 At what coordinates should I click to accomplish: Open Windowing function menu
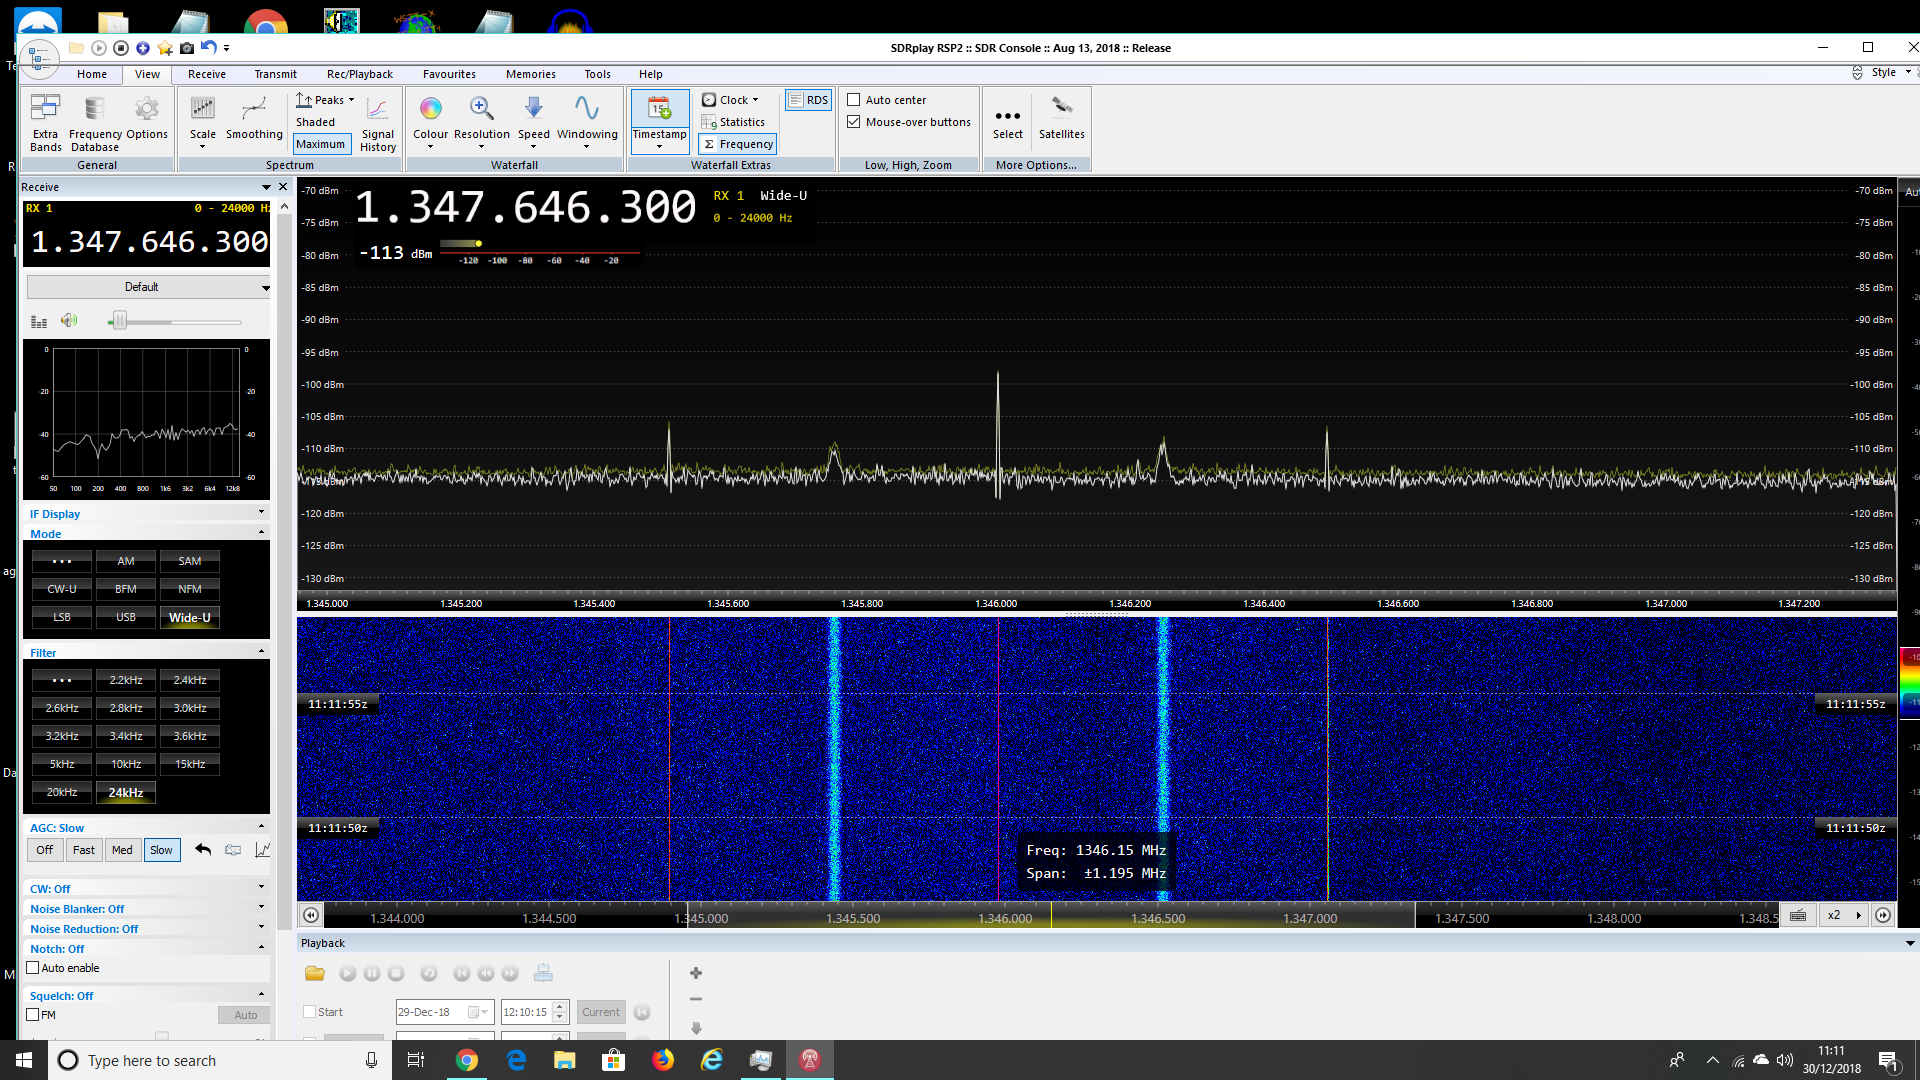tap(587, 123)
